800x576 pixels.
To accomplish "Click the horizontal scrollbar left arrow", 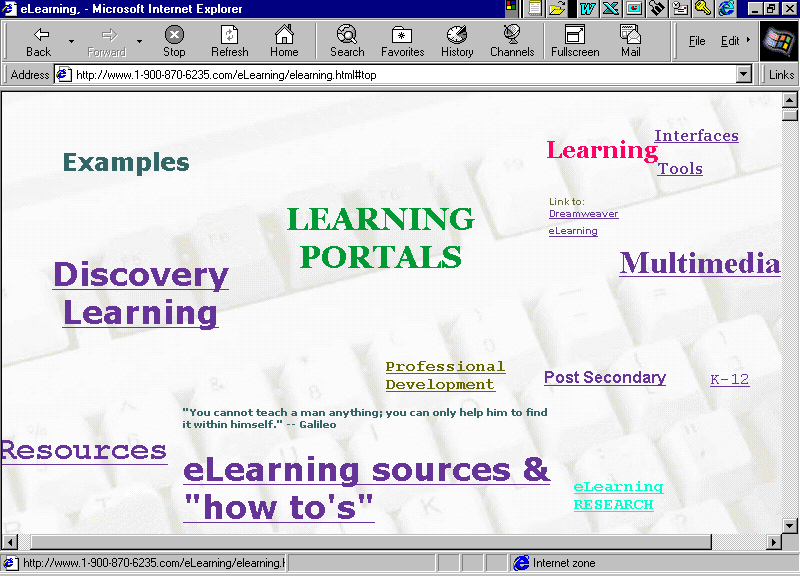I will (10, 542).
